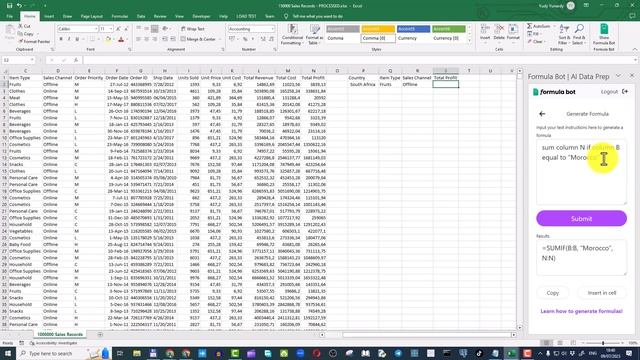Image resolution: width=640 pixels, height=360 pixels.
Task: Open the Page Layout tab
Action: [x=91, y=16]
